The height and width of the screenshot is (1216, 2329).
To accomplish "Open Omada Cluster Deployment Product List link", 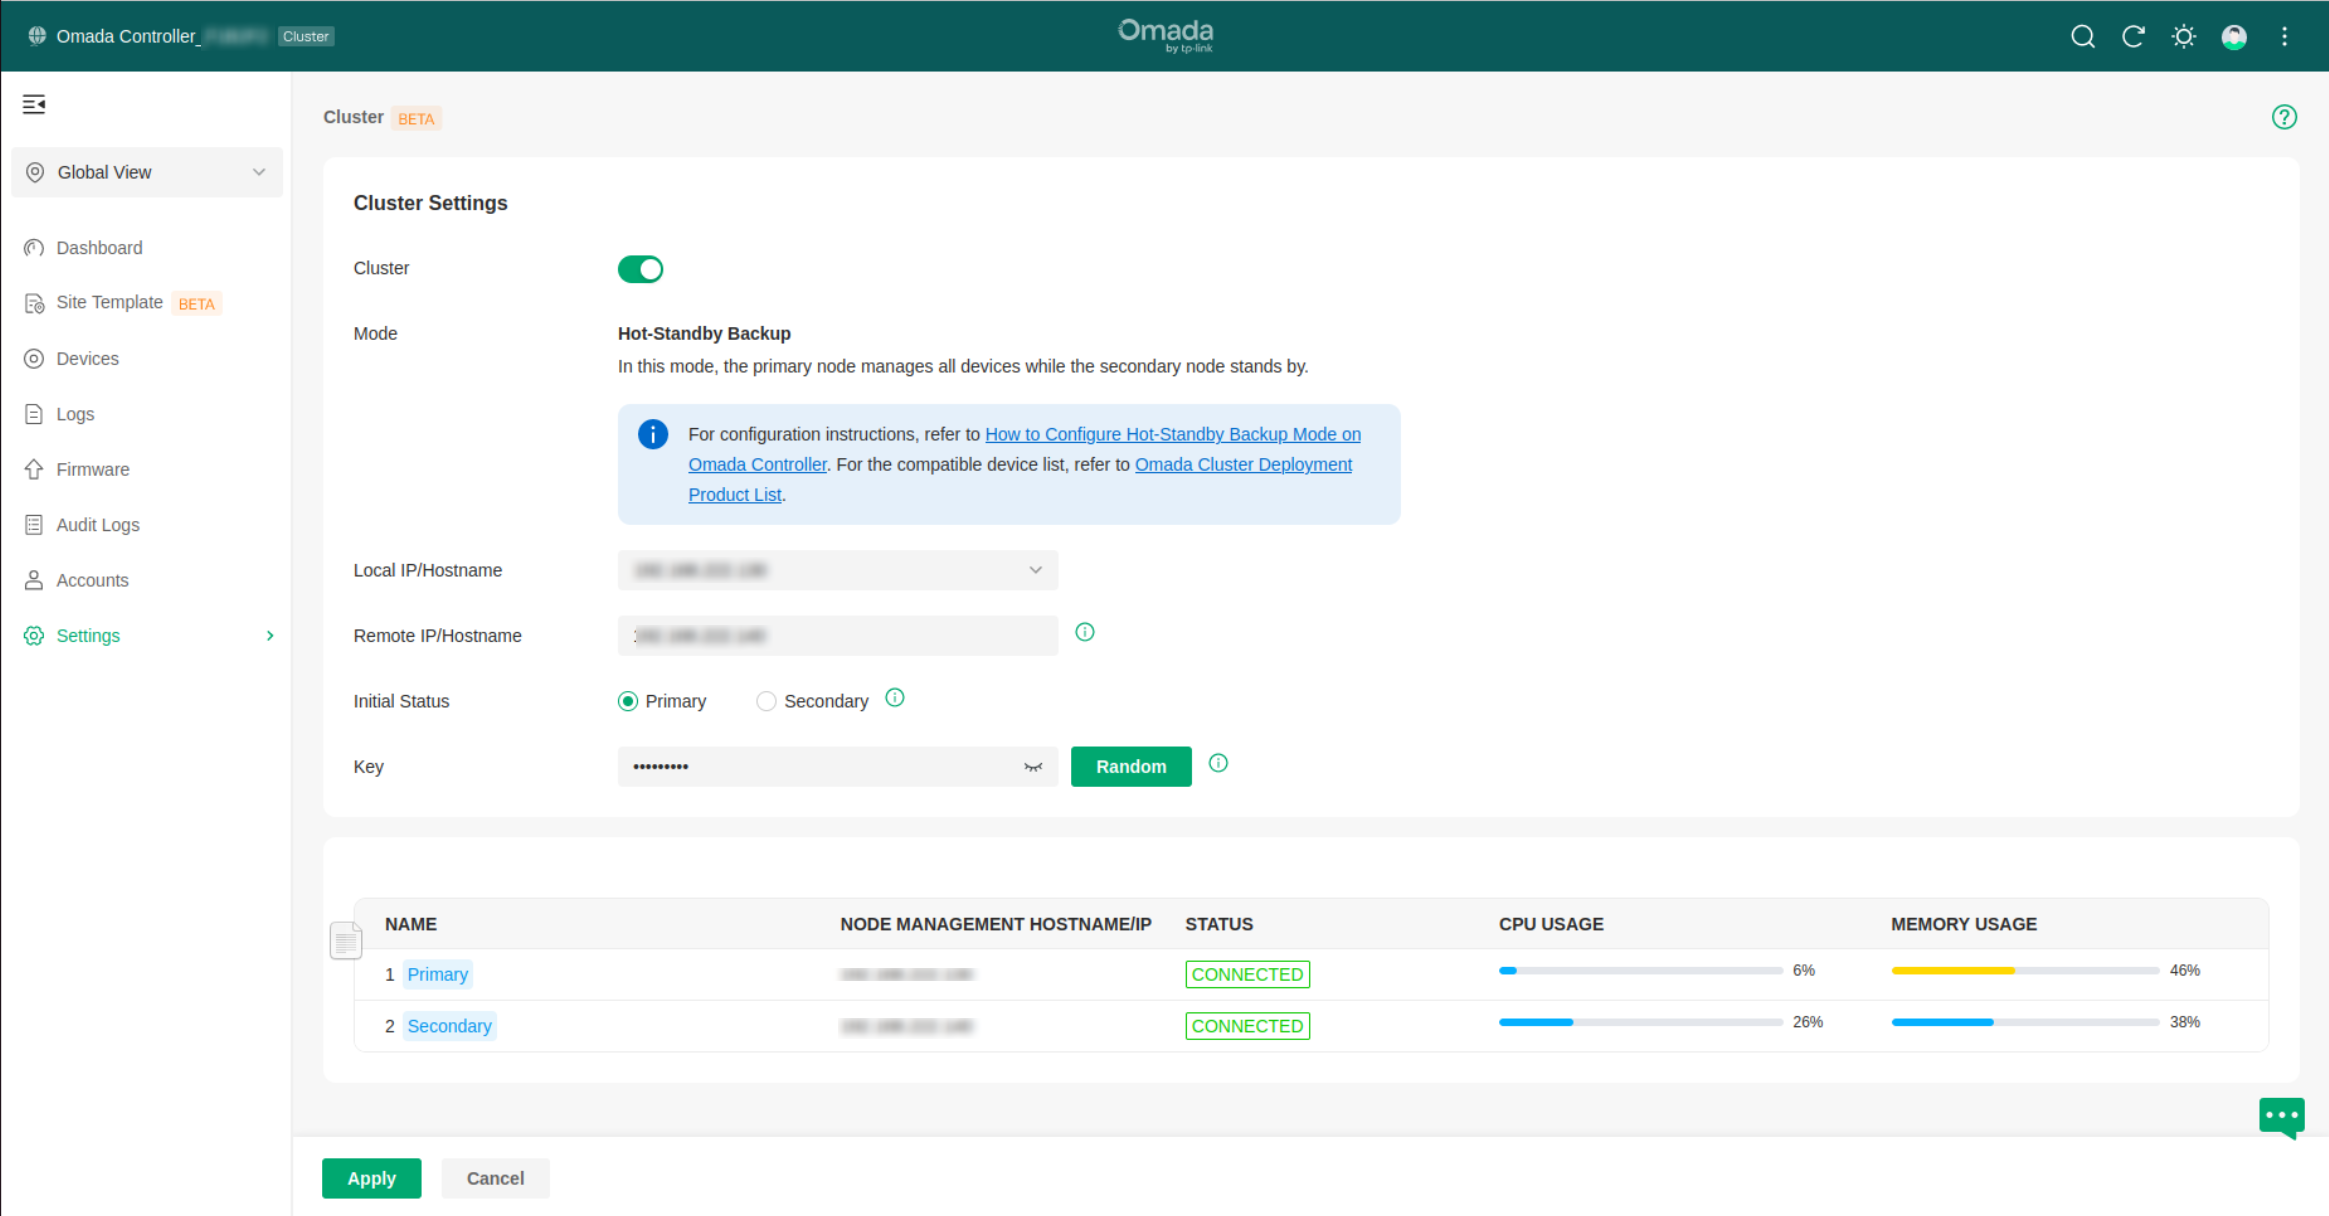I will coord(1243,465).
